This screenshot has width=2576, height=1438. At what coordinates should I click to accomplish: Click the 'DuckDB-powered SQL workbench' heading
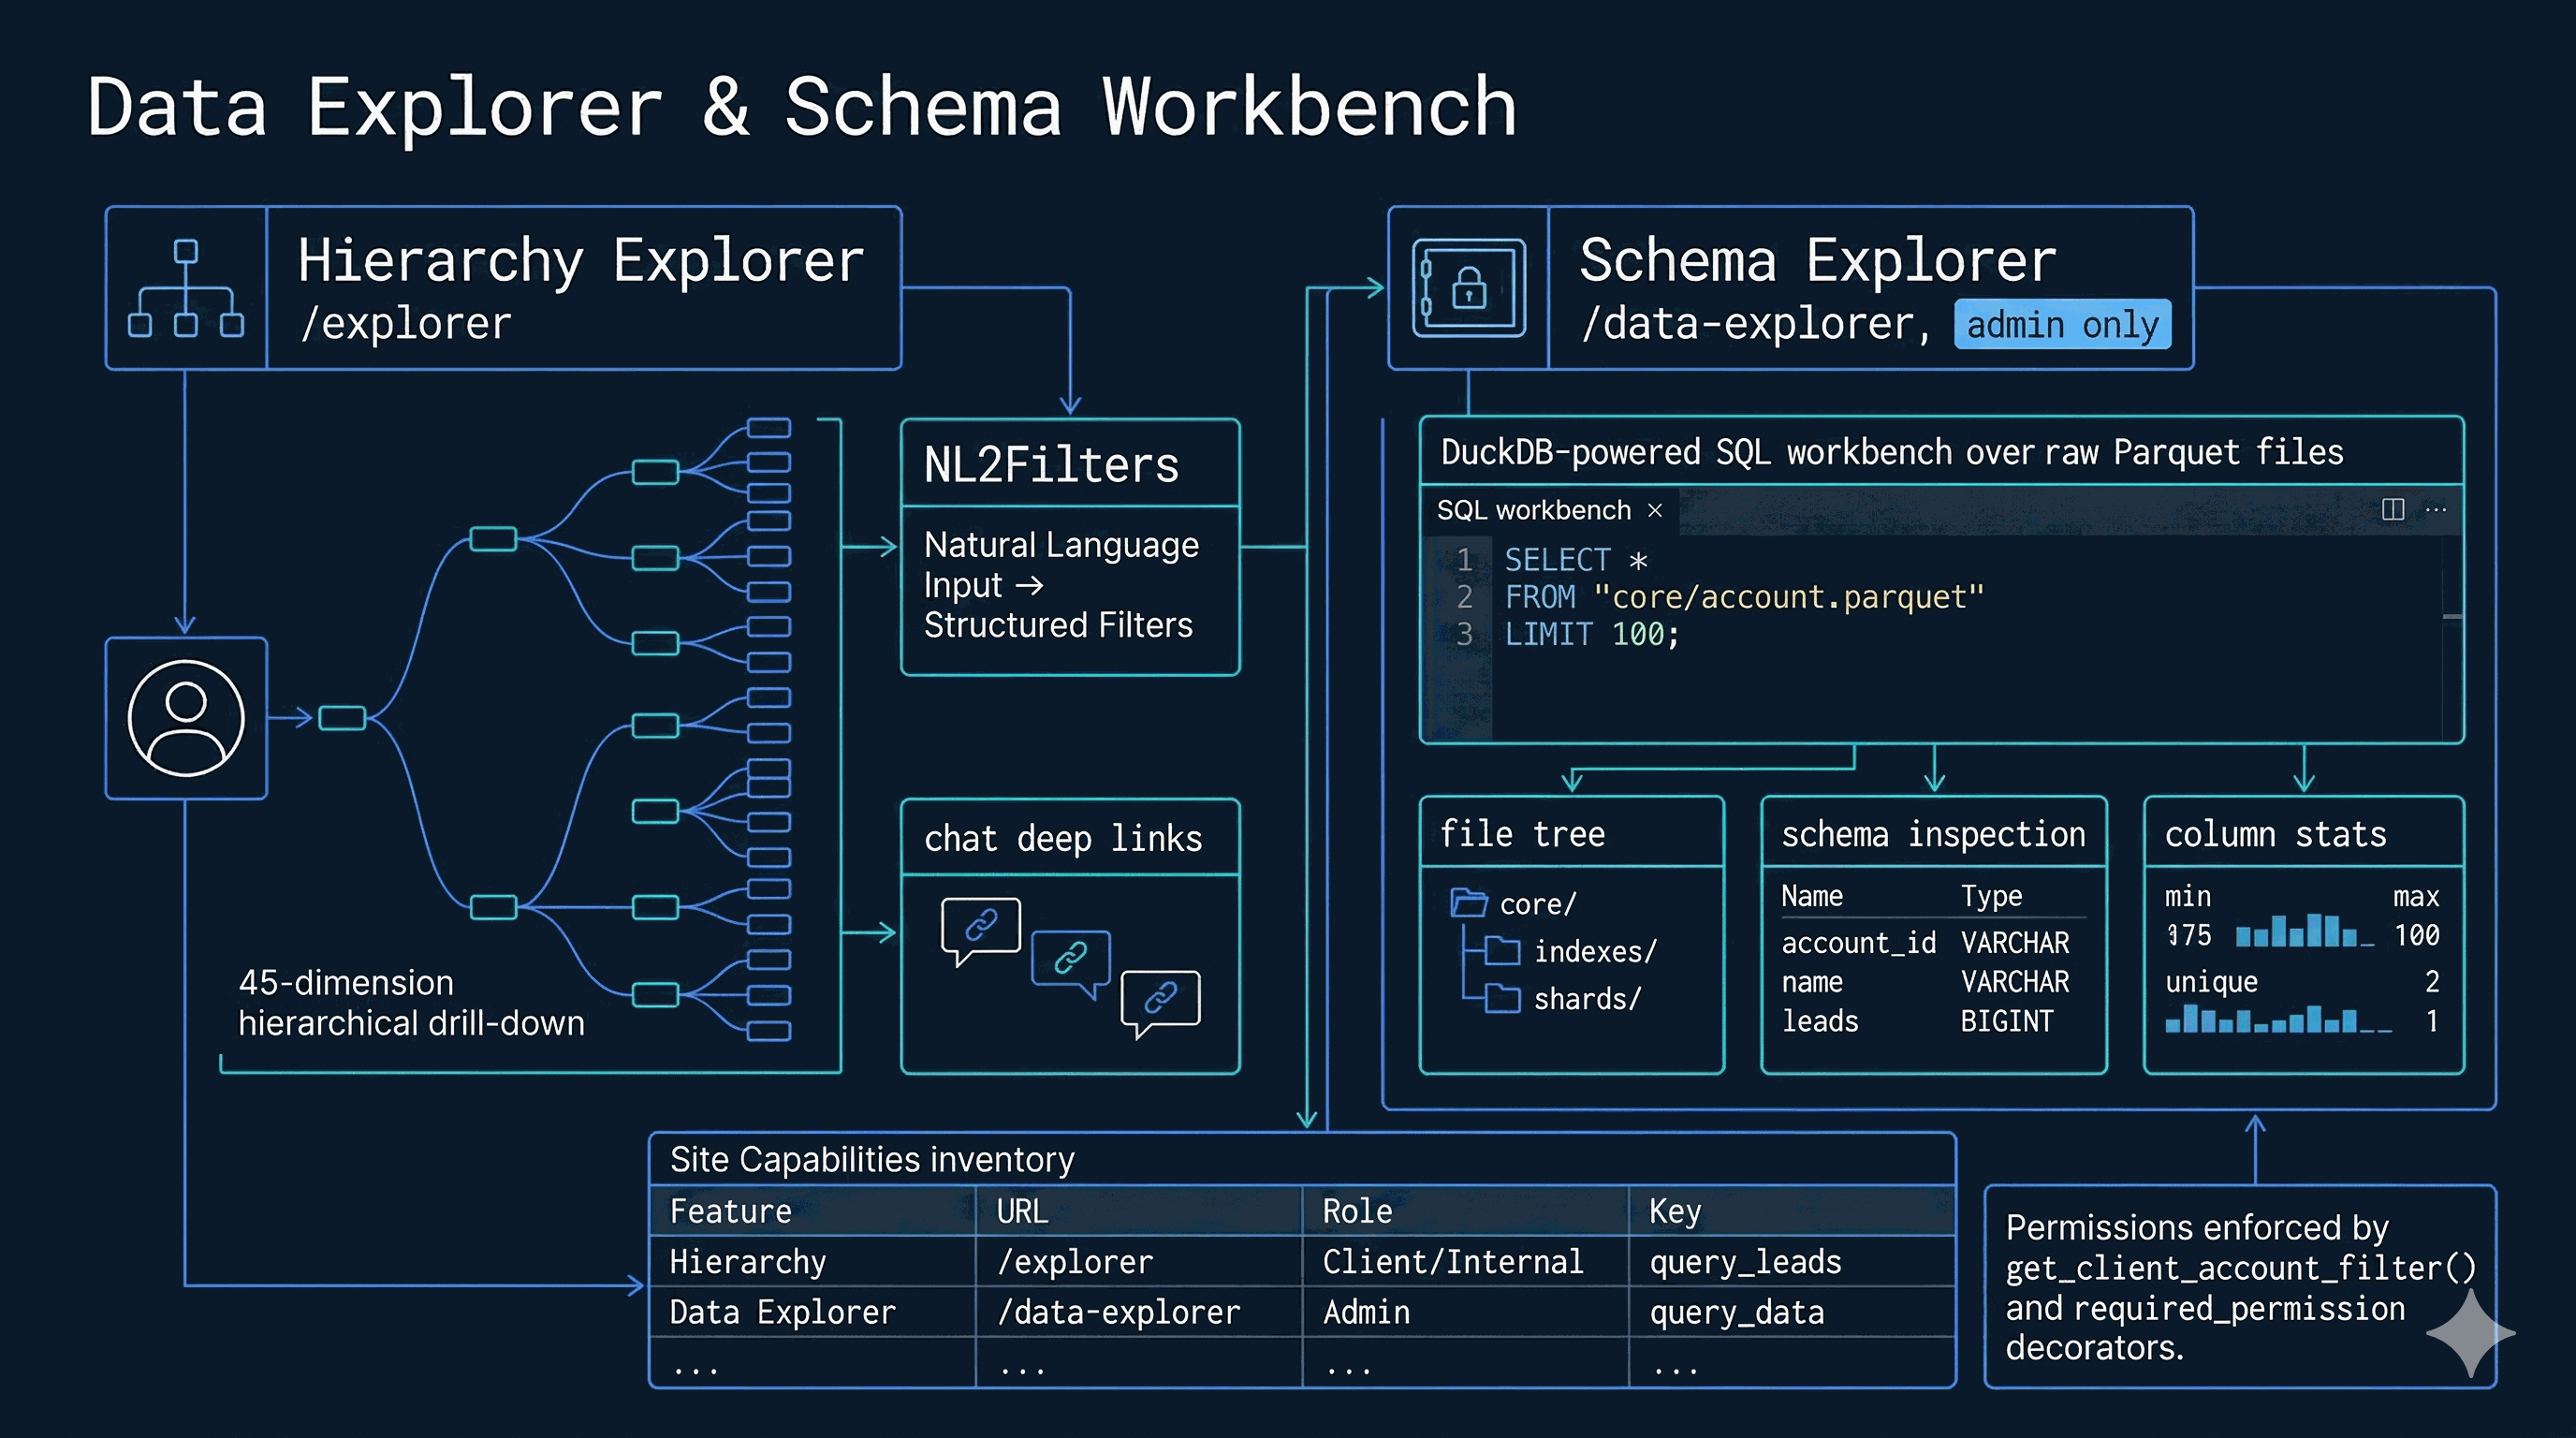click(1892, 452)
